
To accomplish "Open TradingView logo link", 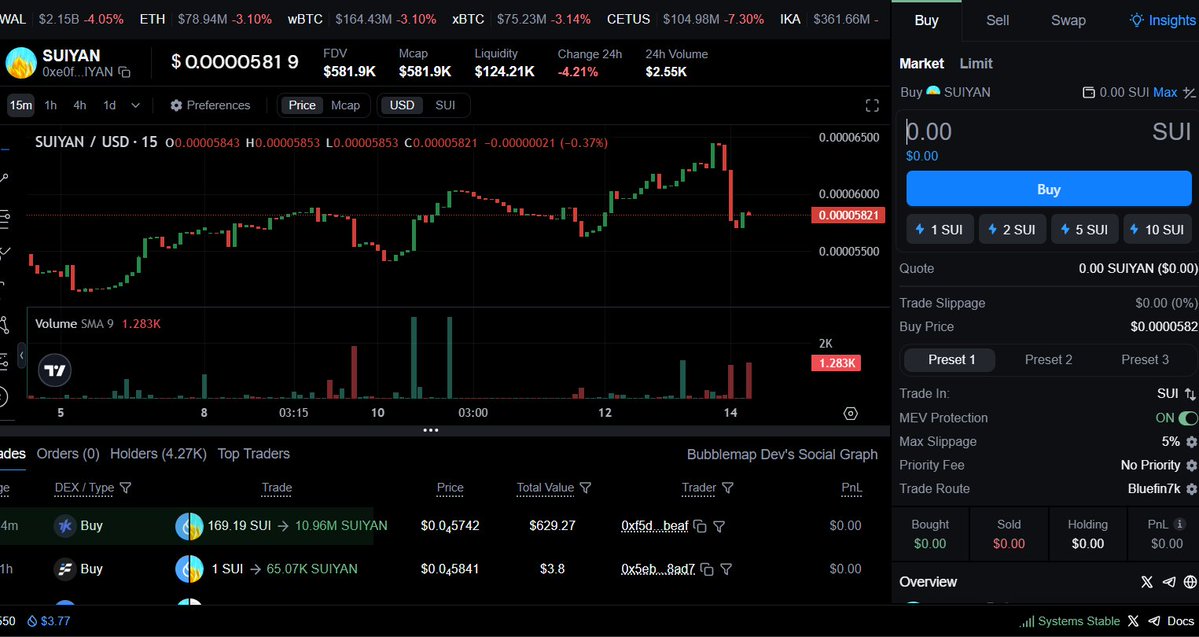I will tap(55, 371).
